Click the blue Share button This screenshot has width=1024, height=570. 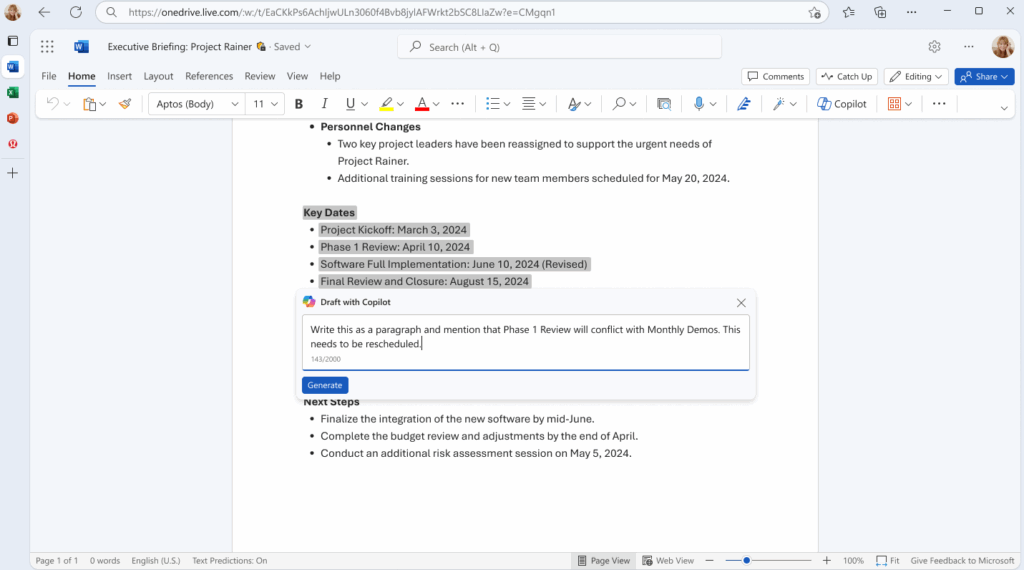pyautogui.click(x=984, y=76)
